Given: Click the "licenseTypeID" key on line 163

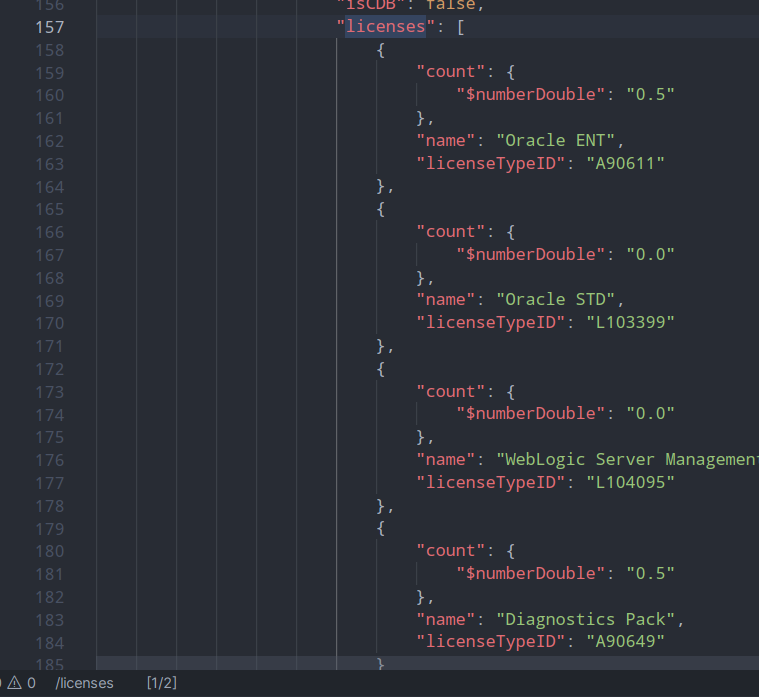Looking at the screenshot, I should point(490,164).
